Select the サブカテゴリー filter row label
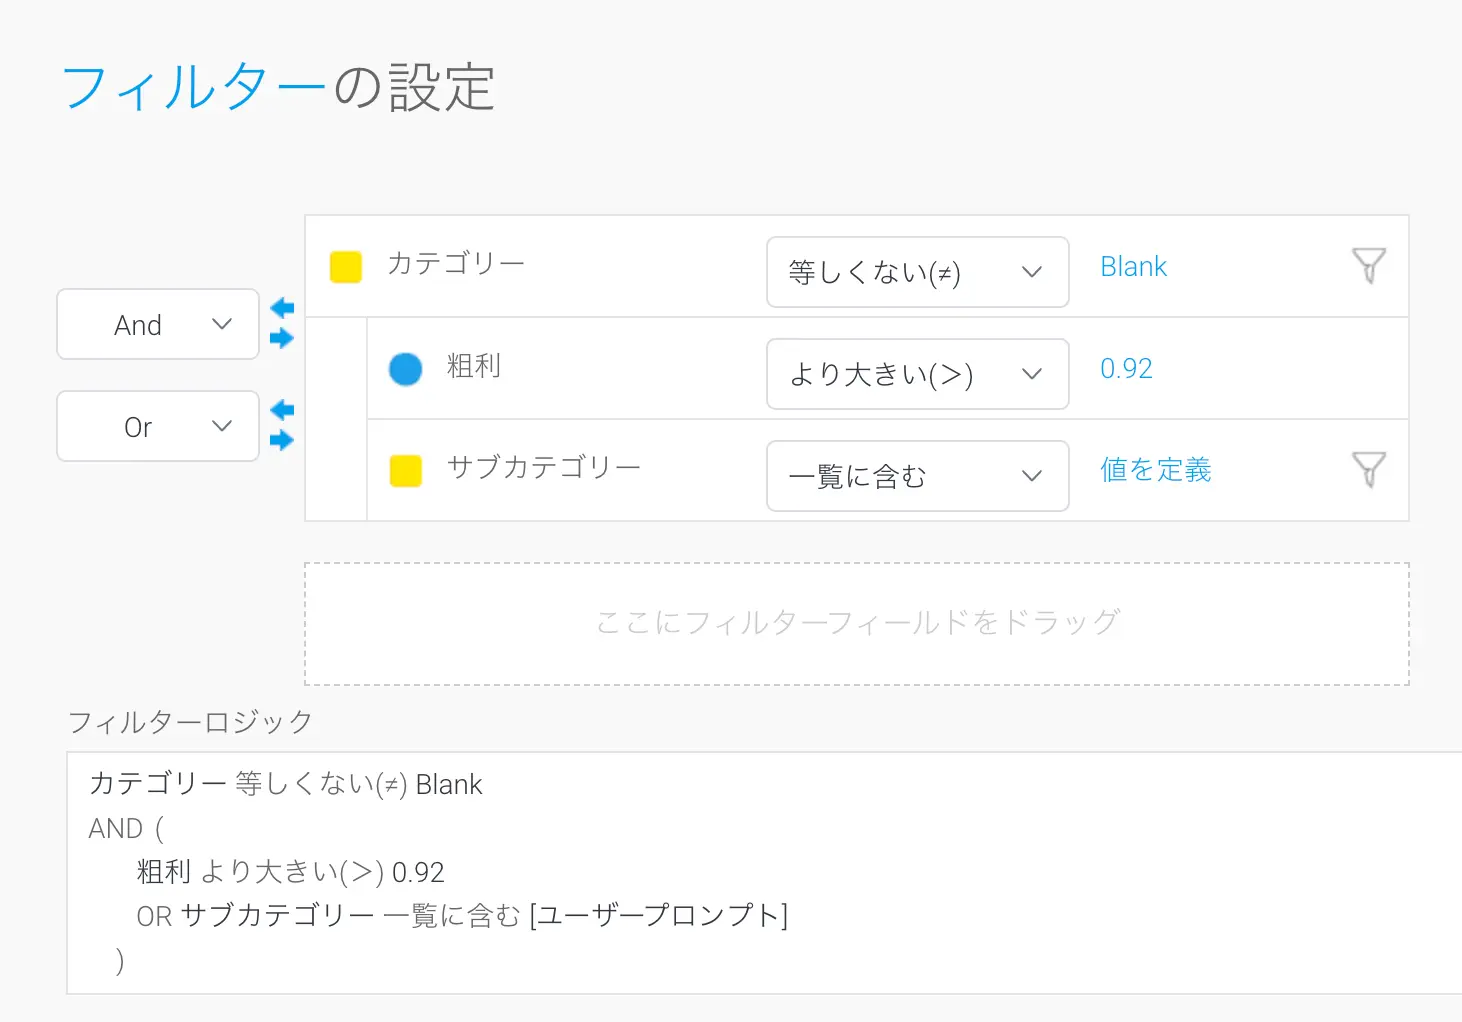1462x1022 pixels. (543, 468)
